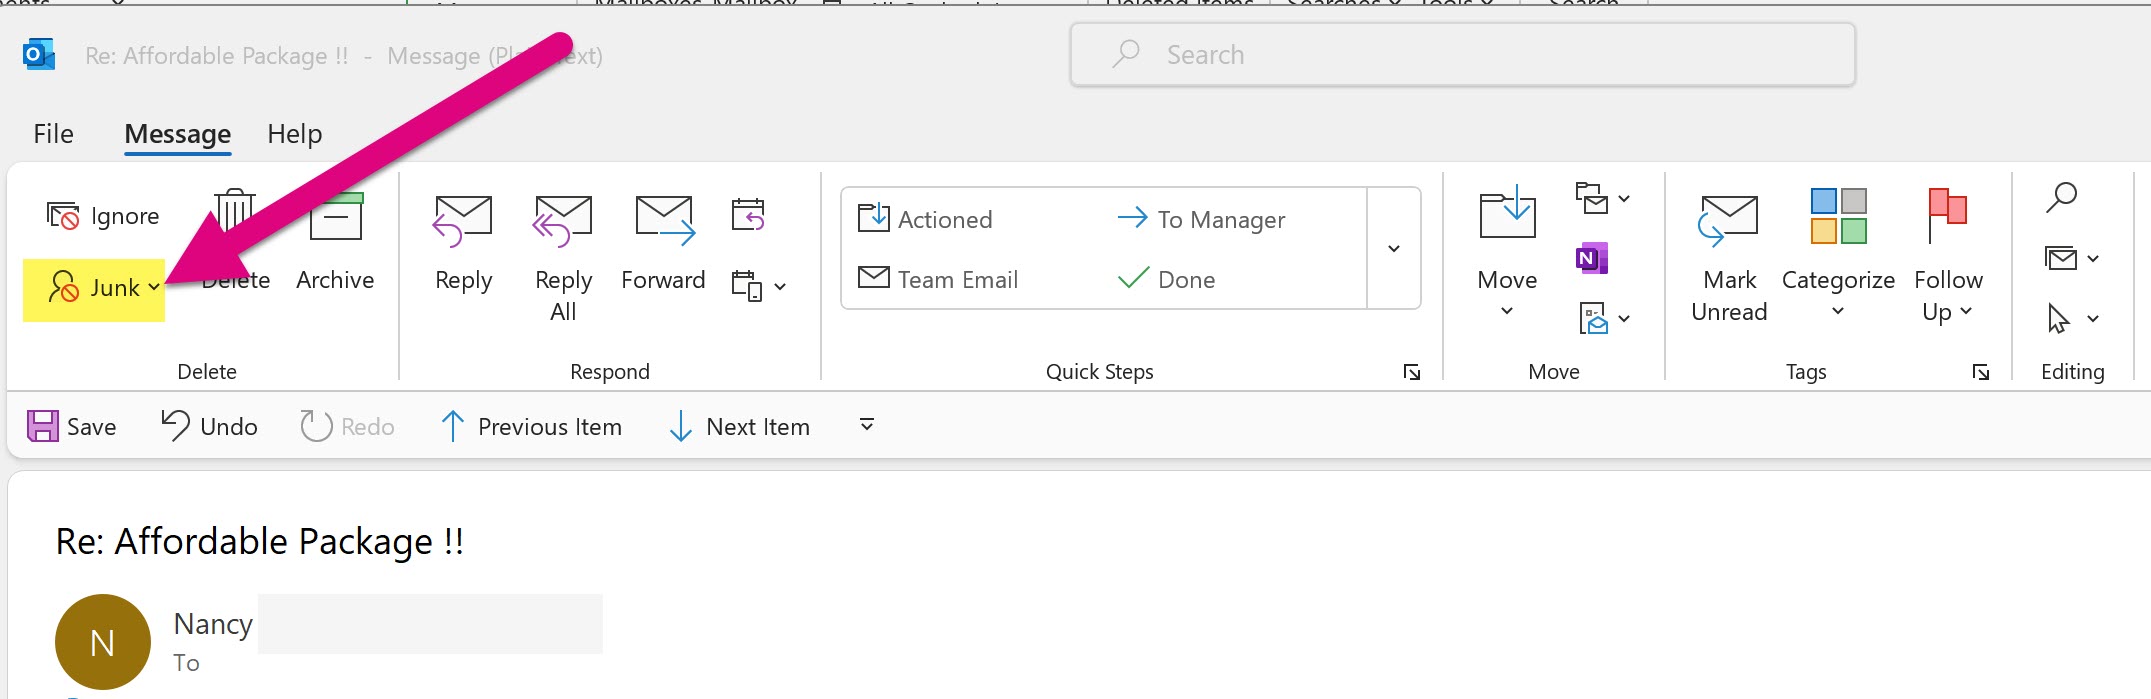The image size is (2151, 699).
Task: Expand the Quick Steps gallery
Action: point(1393,249)
